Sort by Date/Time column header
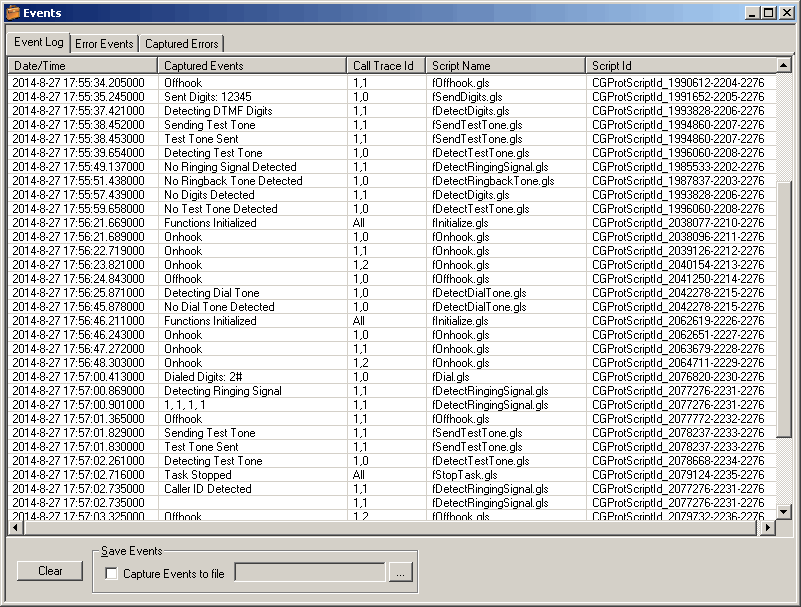Image resolution: width=801 pixels, height=607 pixels. [x=82, y=66]
